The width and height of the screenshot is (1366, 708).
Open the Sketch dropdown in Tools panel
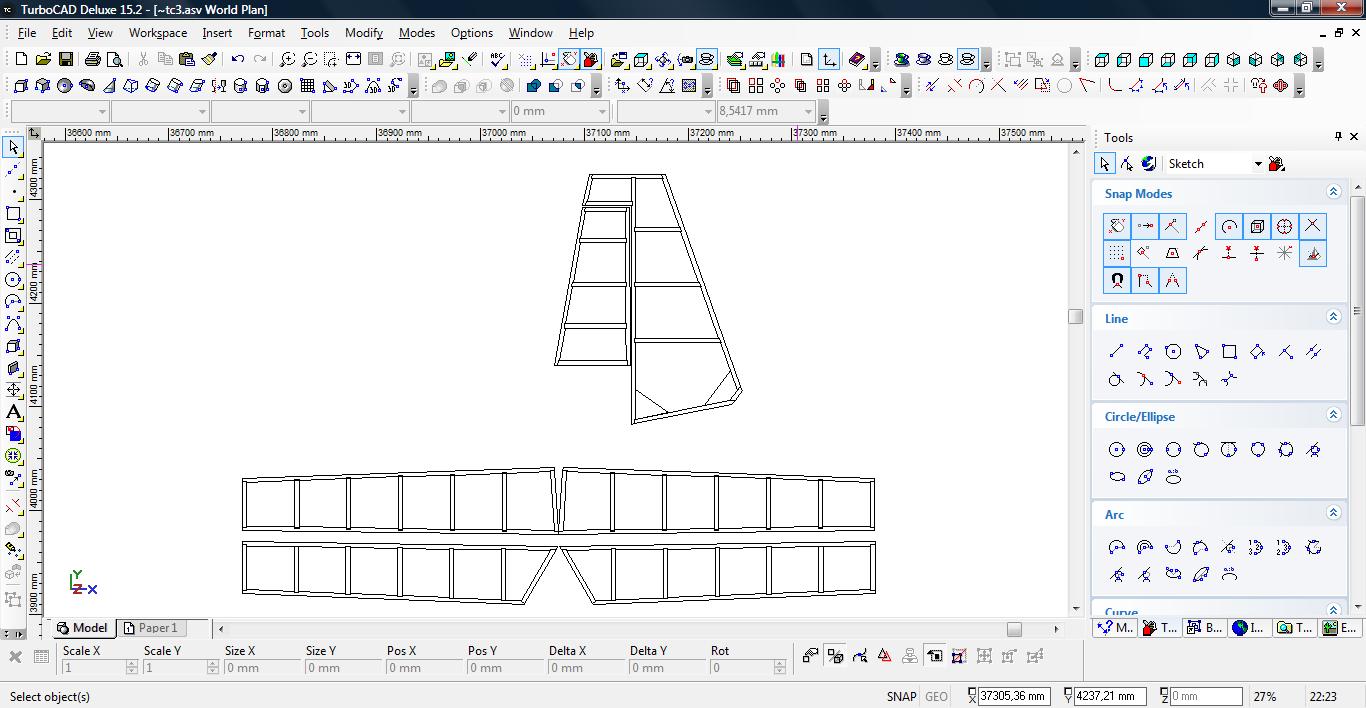click(x=1258, y=164)
